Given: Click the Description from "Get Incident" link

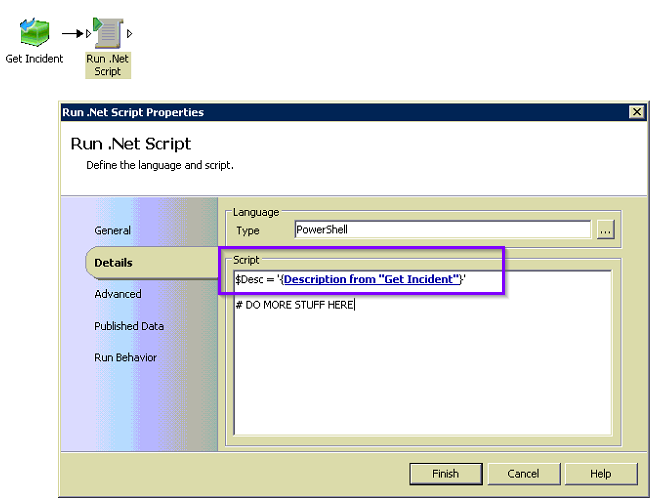Looking at the screenshot, I should [372, 279].
